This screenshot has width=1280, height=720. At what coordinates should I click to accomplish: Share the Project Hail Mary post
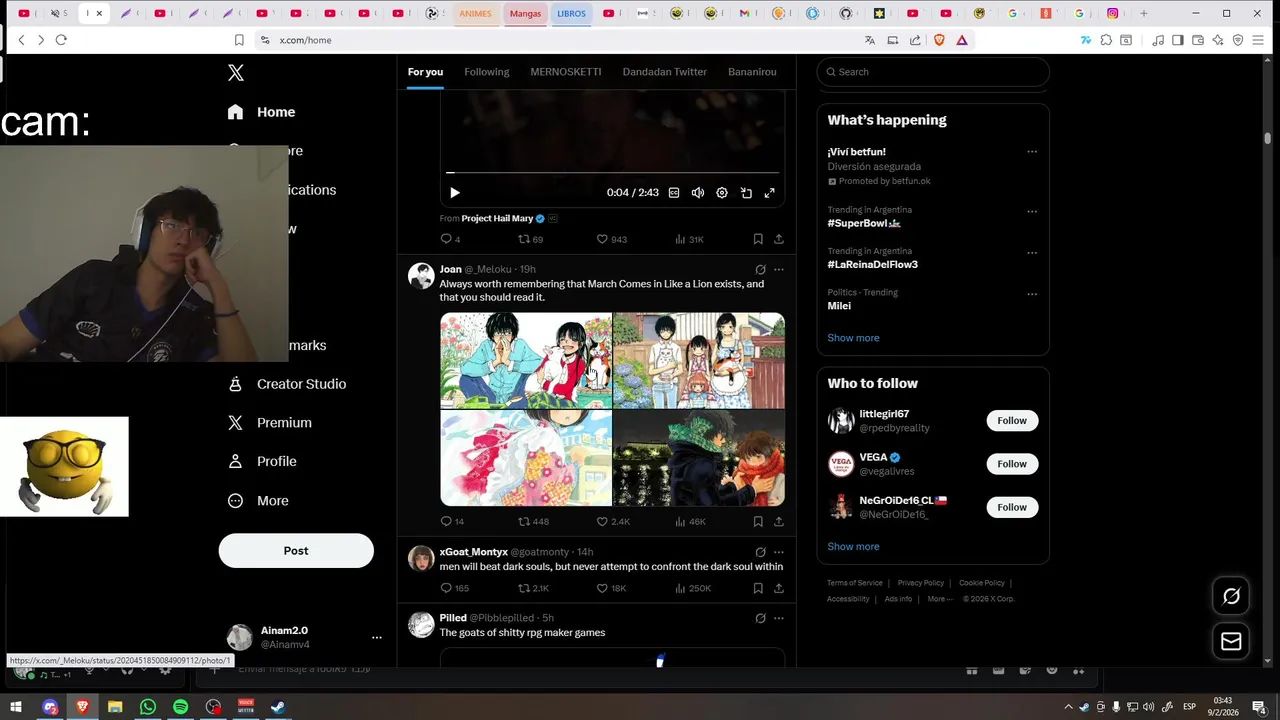tap(779, 239)
